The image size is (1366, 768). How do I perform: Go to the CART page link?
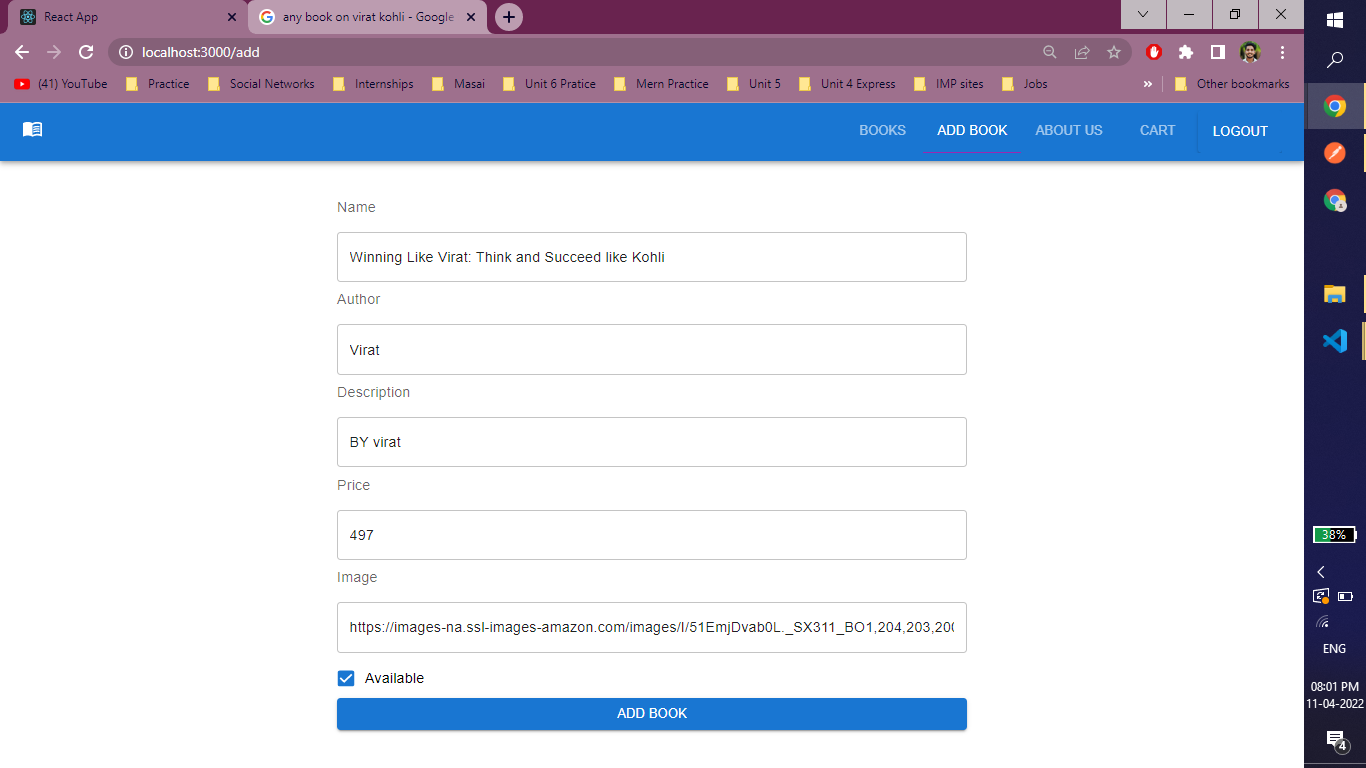pyautogui.click(x=1157, y=130)
